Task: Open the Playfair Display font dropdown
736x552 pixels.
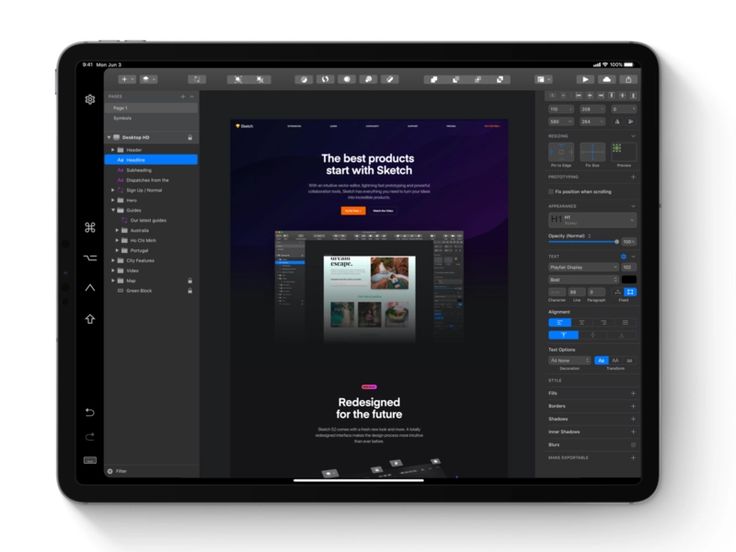Action: pos(583,268)
